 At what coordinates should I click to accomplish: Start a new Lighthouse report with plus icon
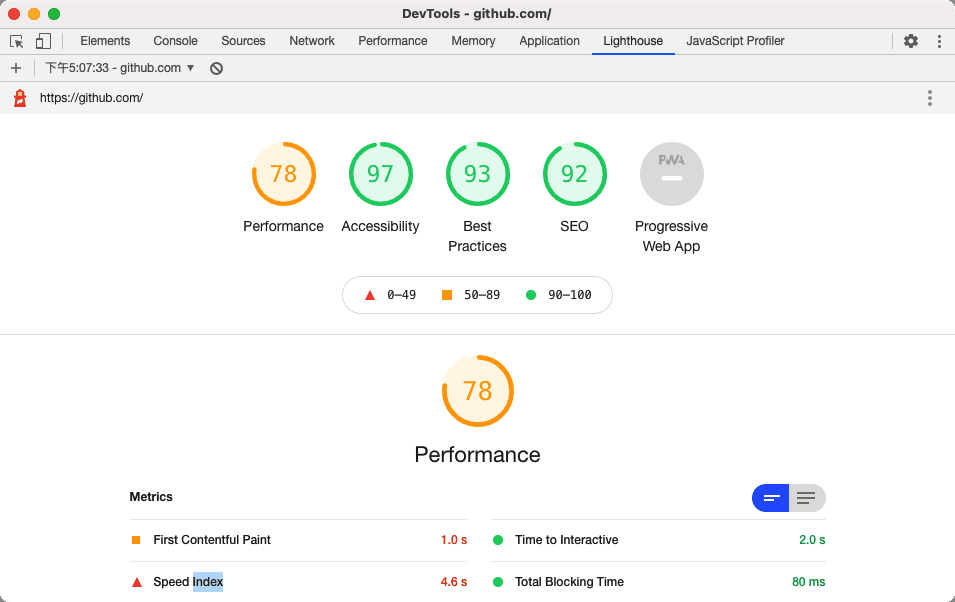pyautogui.click(x=16, y=68)
